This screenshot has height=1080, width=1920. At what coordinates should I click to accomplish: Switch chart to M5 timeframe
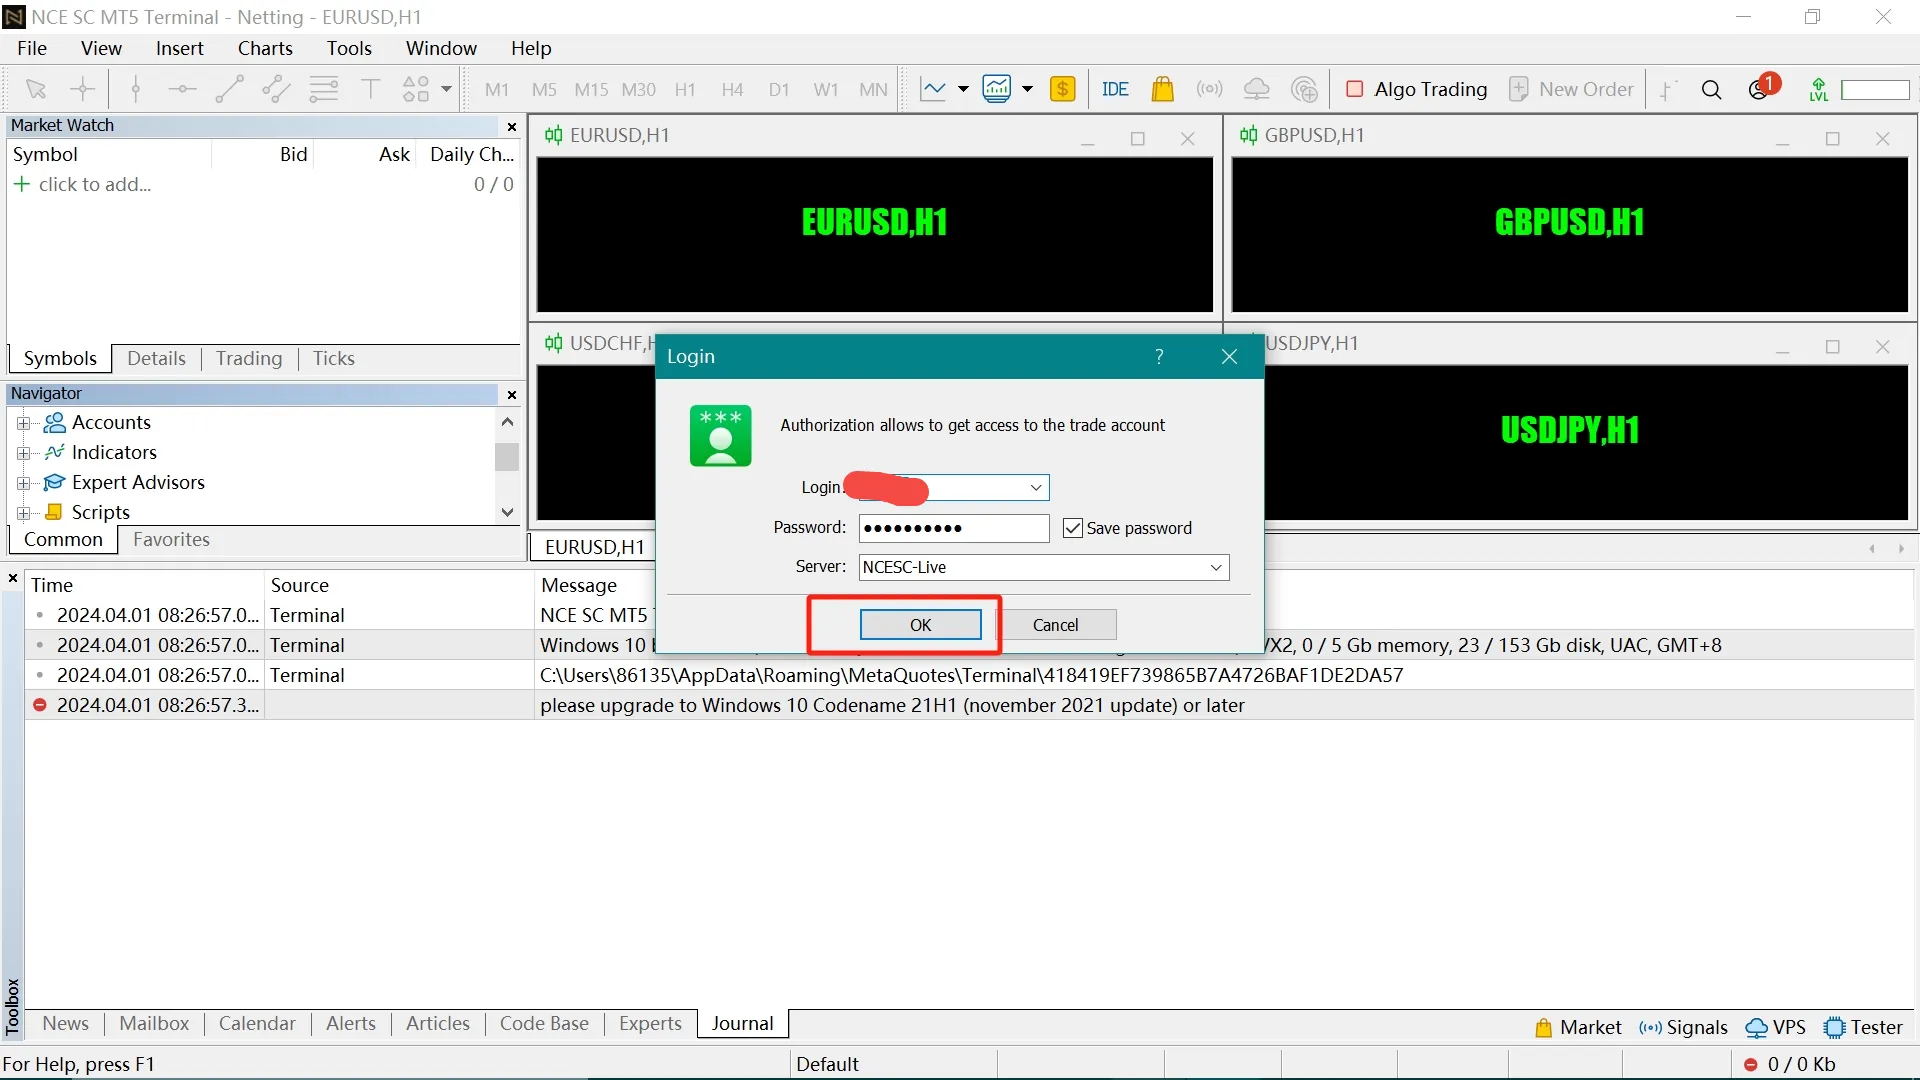click(x=544, y=90)
